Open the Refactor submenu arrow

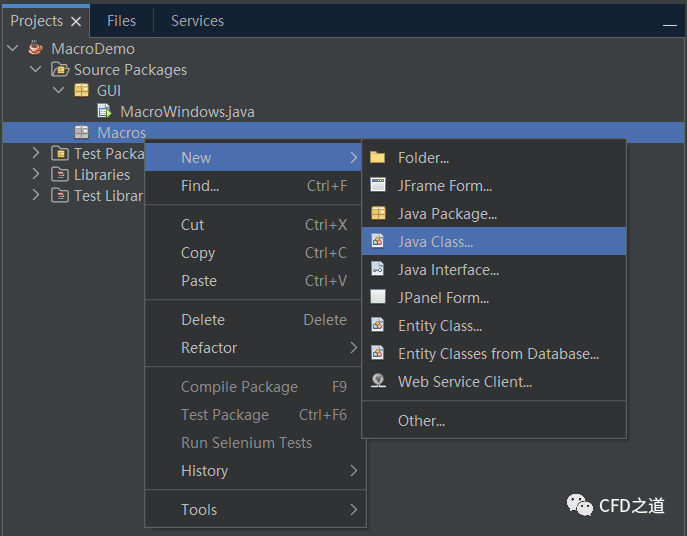353,348
